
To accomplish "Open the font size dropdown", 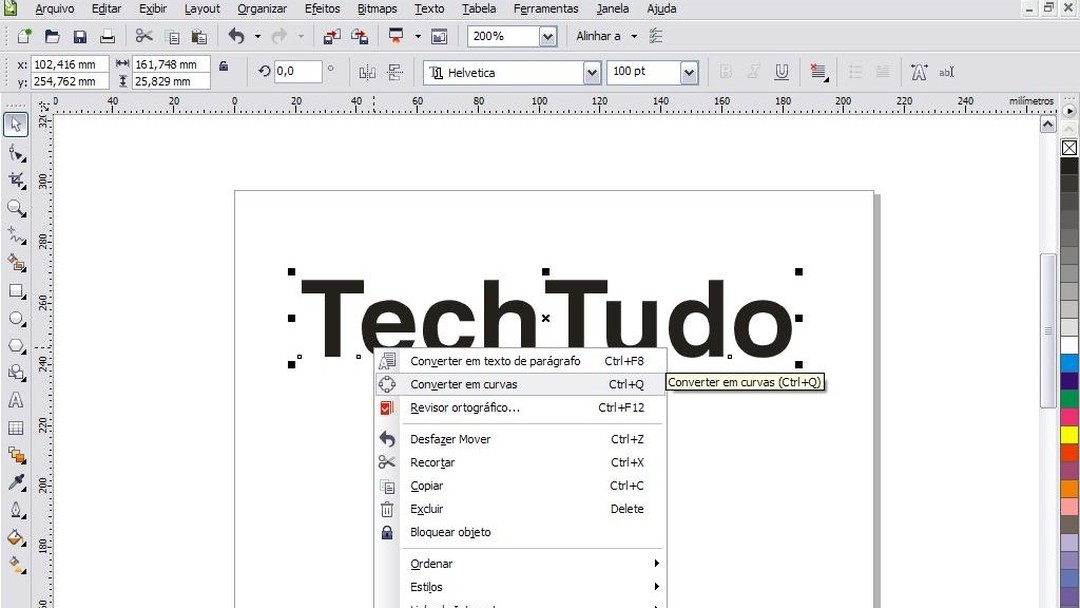I will click(x=689, y=72).
